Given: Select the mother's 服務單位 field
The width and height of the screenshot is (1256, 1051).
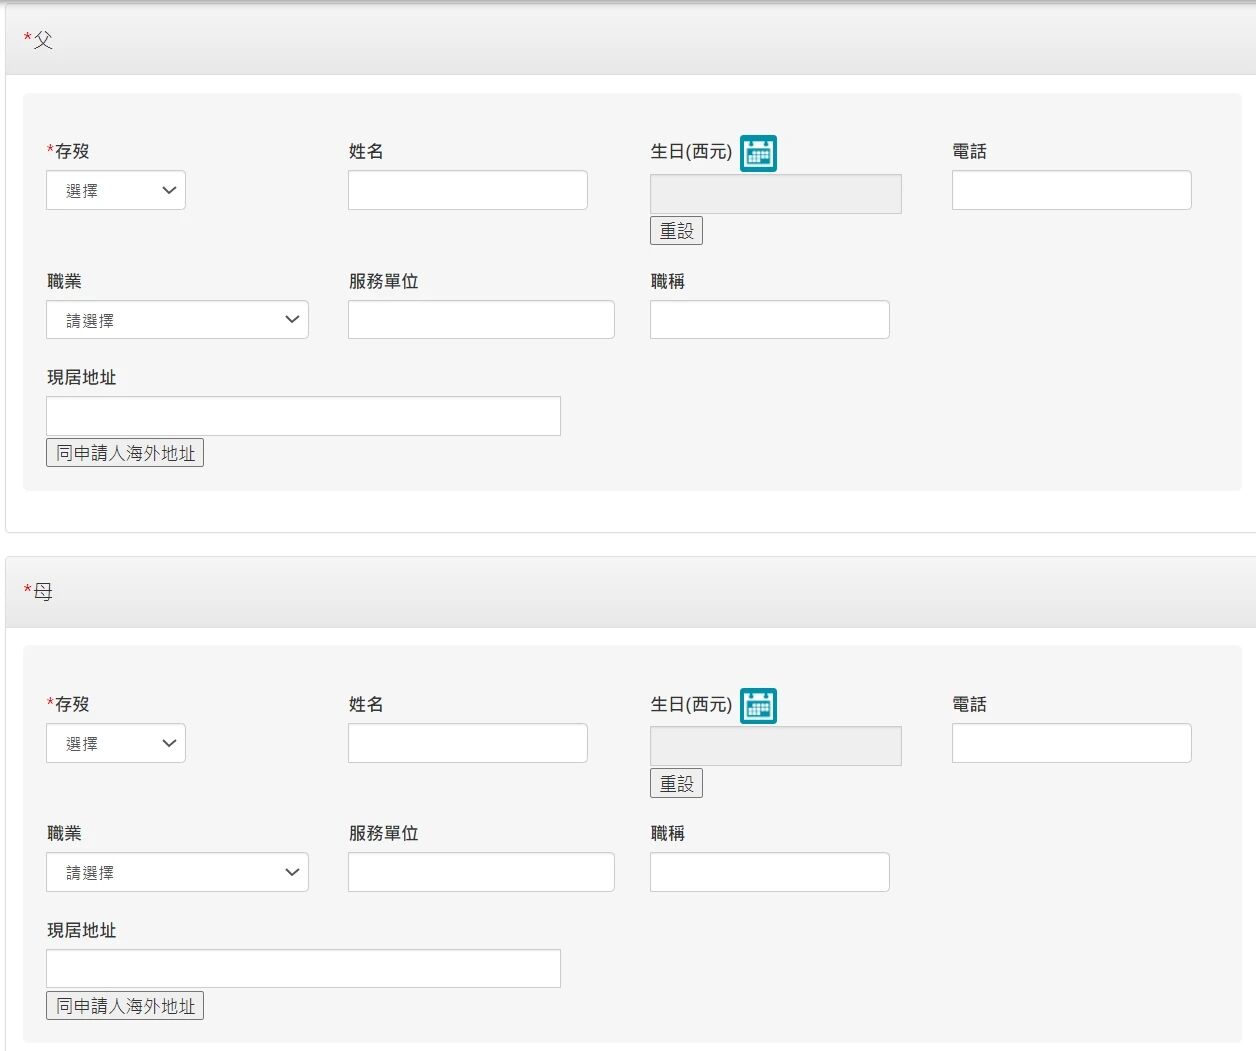Looking at the screenshot, I should pyautogui.click(x=481, y=872).
